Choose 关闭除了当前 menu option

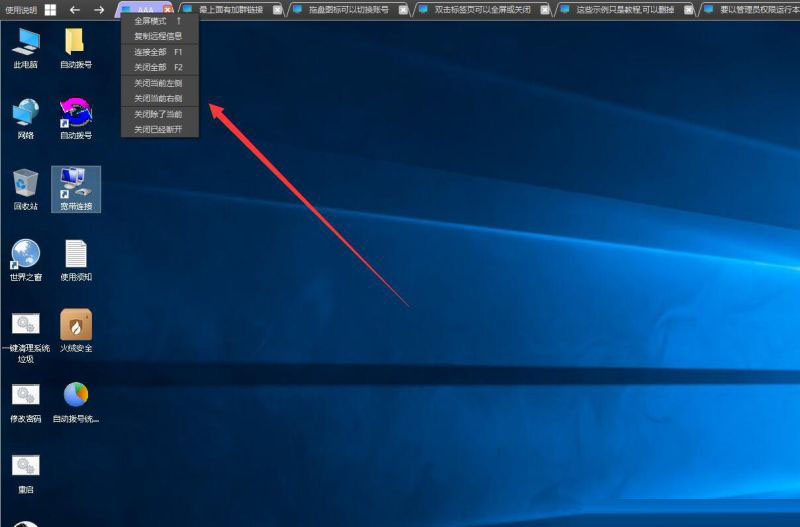point(158,114)
